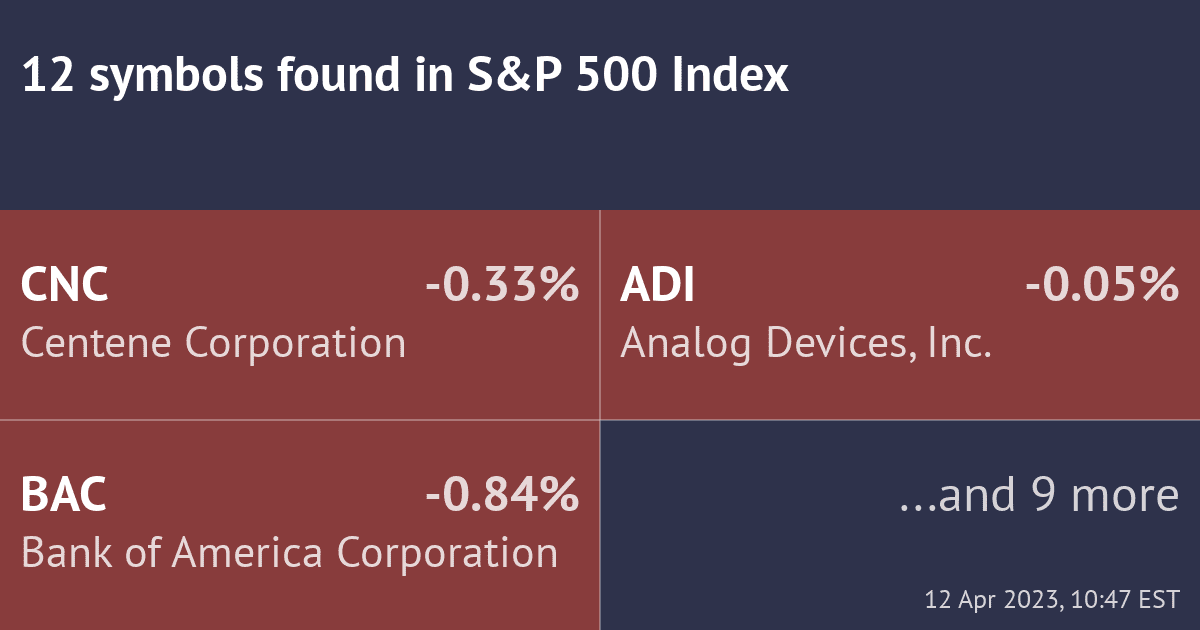Screen dimensions: 1200x630
Task: Select the CNC -0.33% change value
Action: [502, 286]
